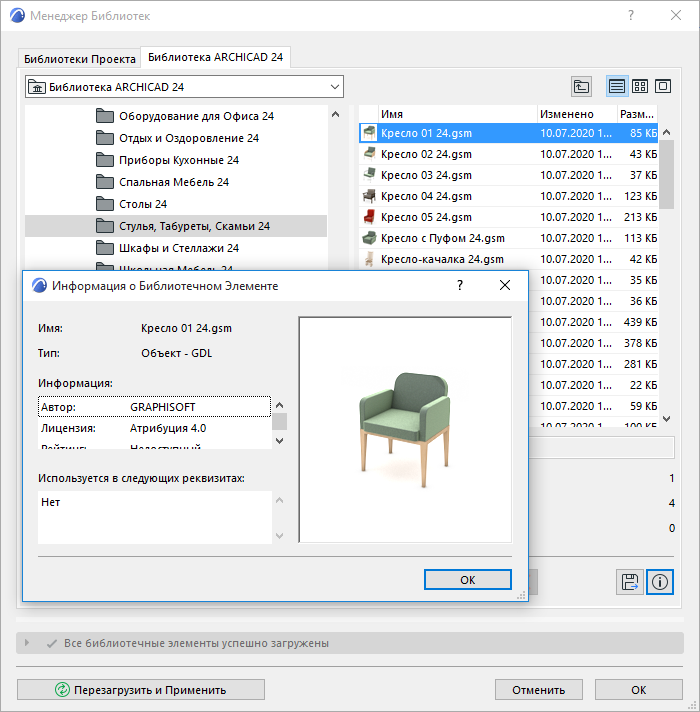Switch to large preview view icon
Screen dimensions: 700x712
point(663,86)
